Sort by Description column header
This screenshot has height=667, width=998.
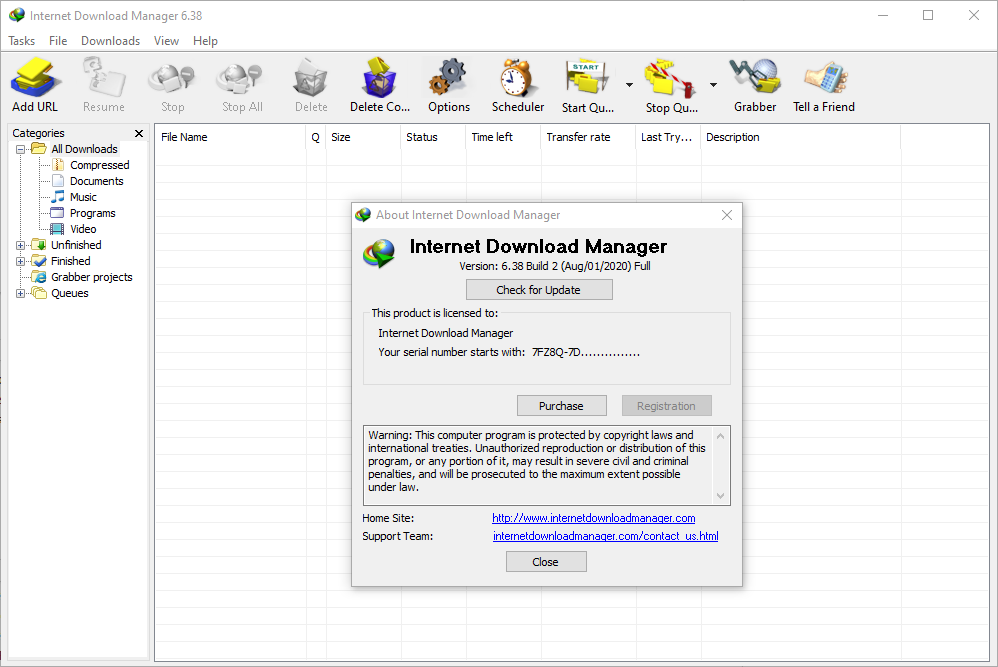coord(801,137)
